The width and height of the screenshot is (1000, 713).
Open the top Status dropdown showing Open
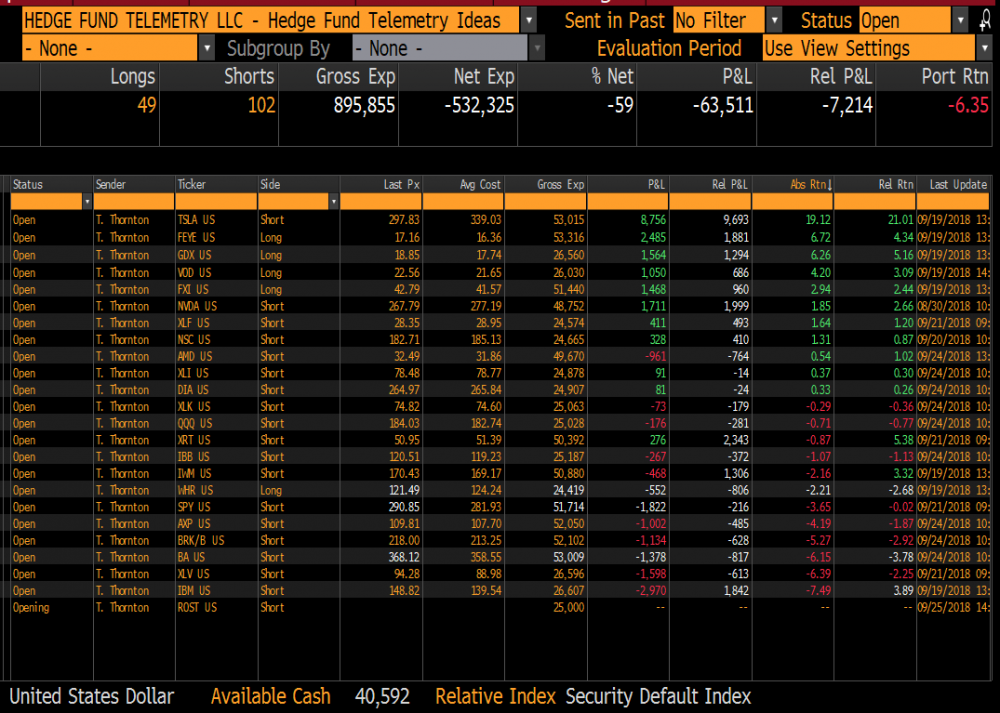(x=960, y=20)
